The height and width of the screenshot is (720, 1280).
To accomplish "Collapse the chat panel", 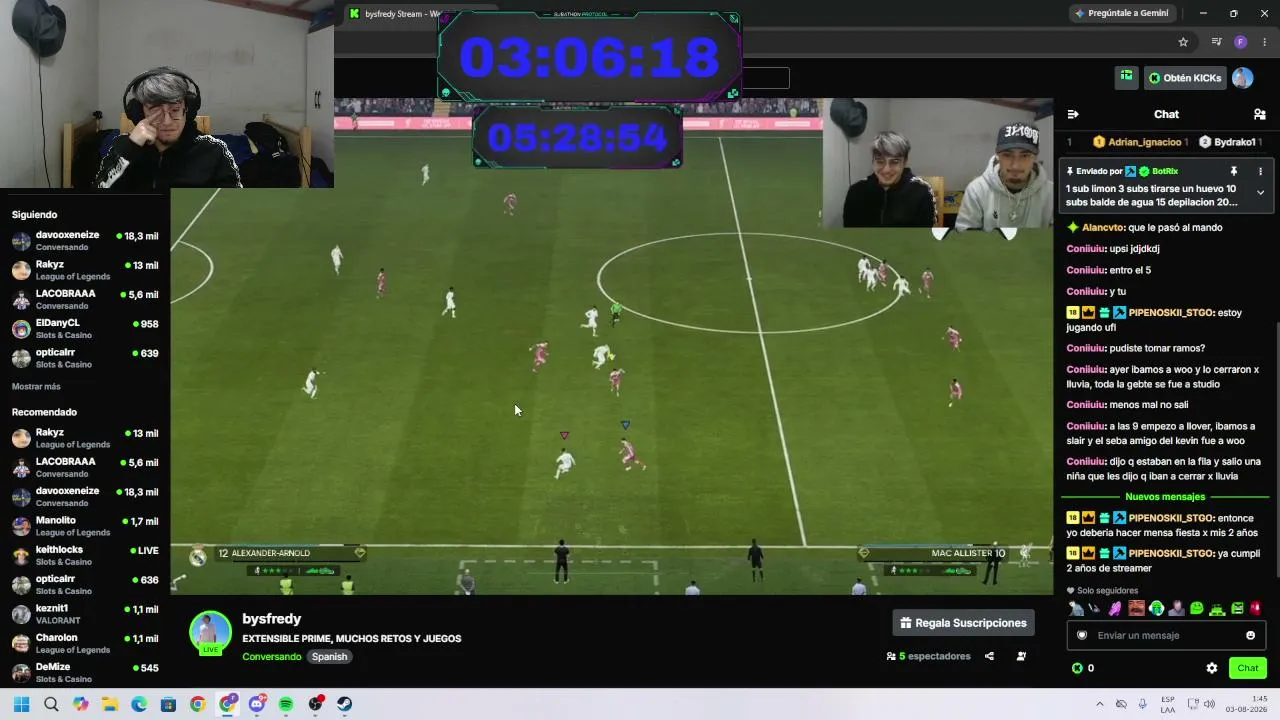I will point(1073,114).
